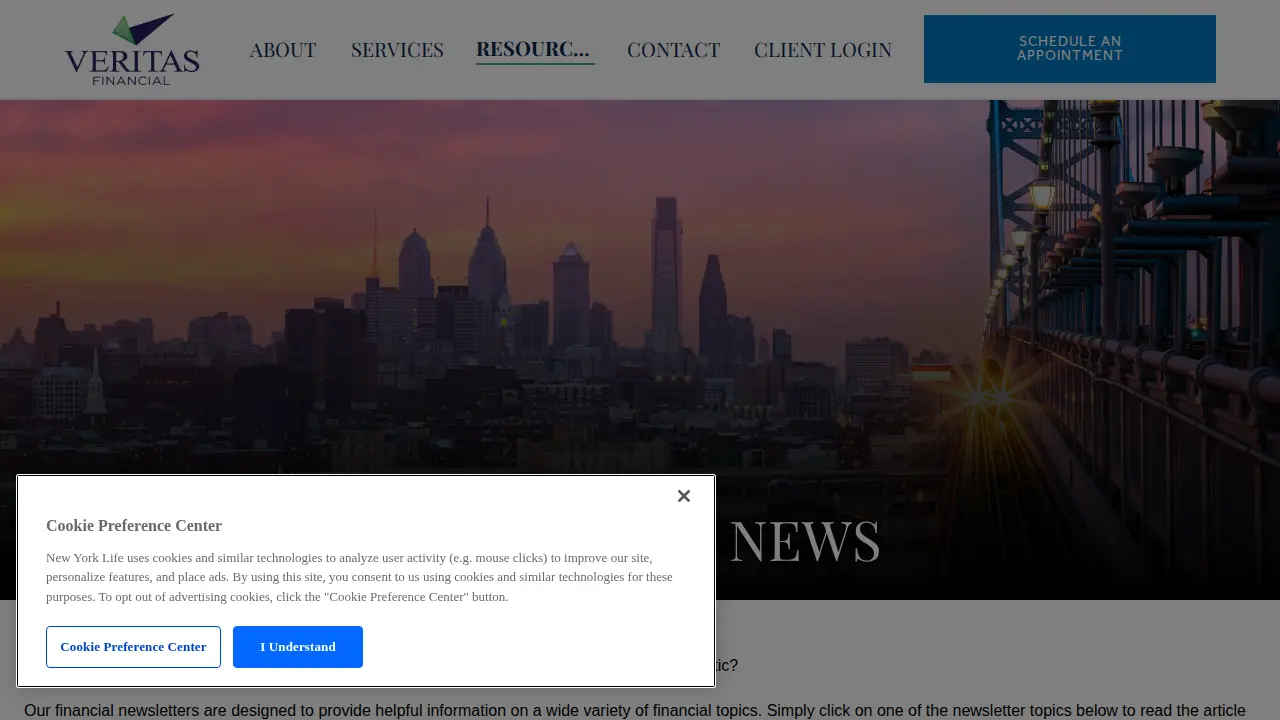
Task: Open the Services menu
Action: tap(397, 49)
